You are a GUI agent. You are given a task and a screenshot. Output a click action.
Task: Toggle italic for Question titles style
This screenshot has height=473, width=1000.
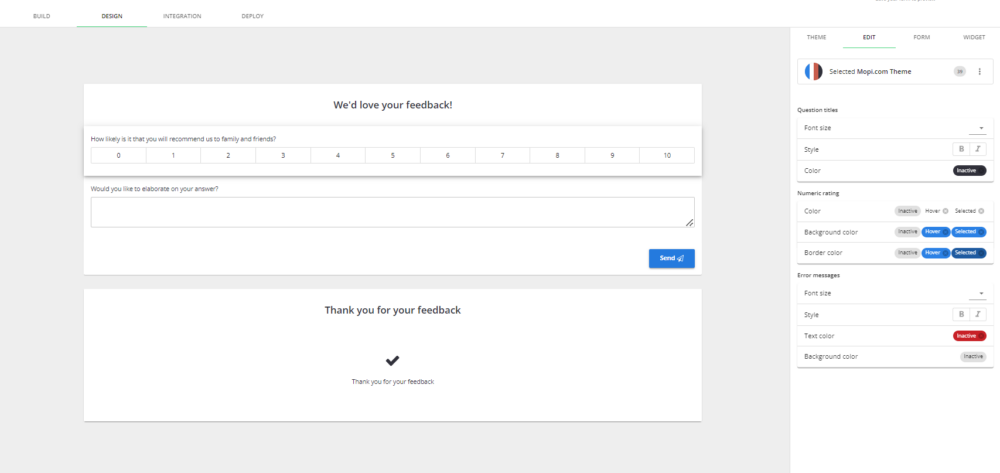click(978, 149)
